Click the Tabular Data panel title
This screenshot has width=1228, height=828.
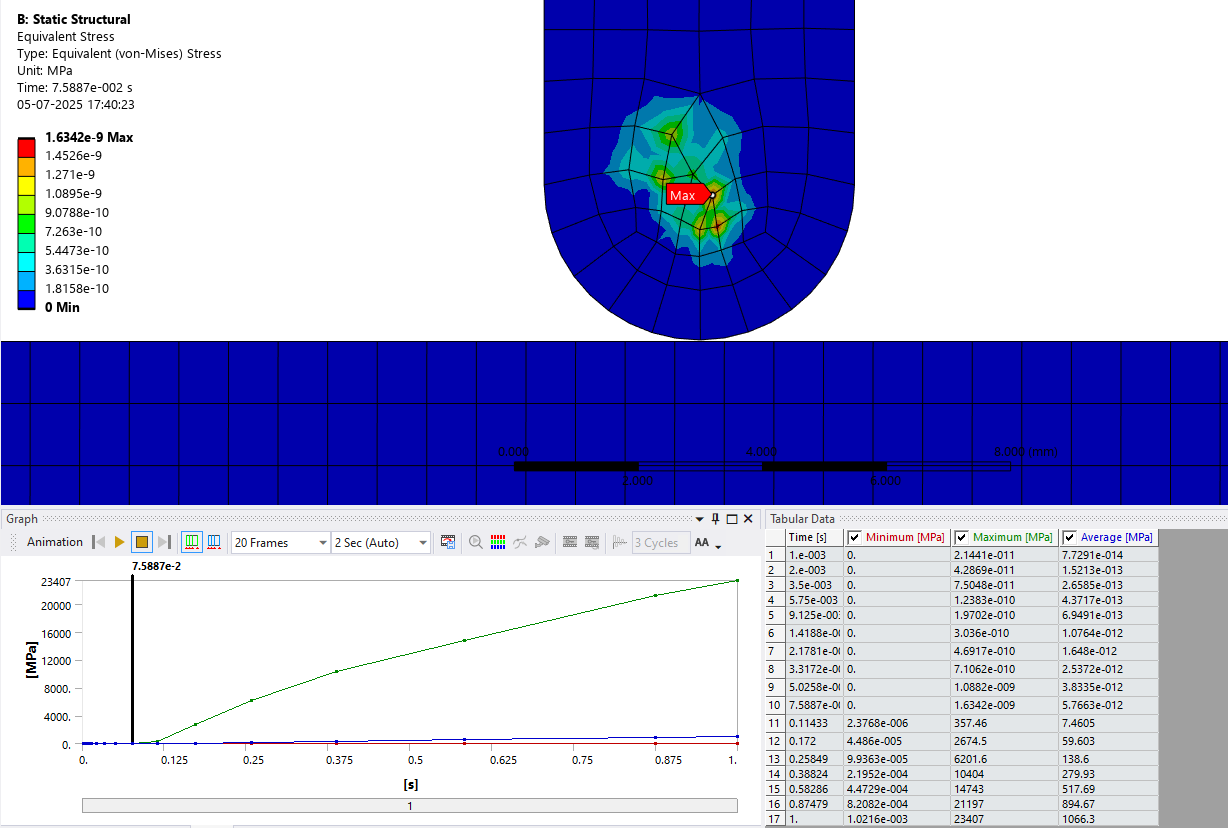pyautogui.click(x=802, y=519)
